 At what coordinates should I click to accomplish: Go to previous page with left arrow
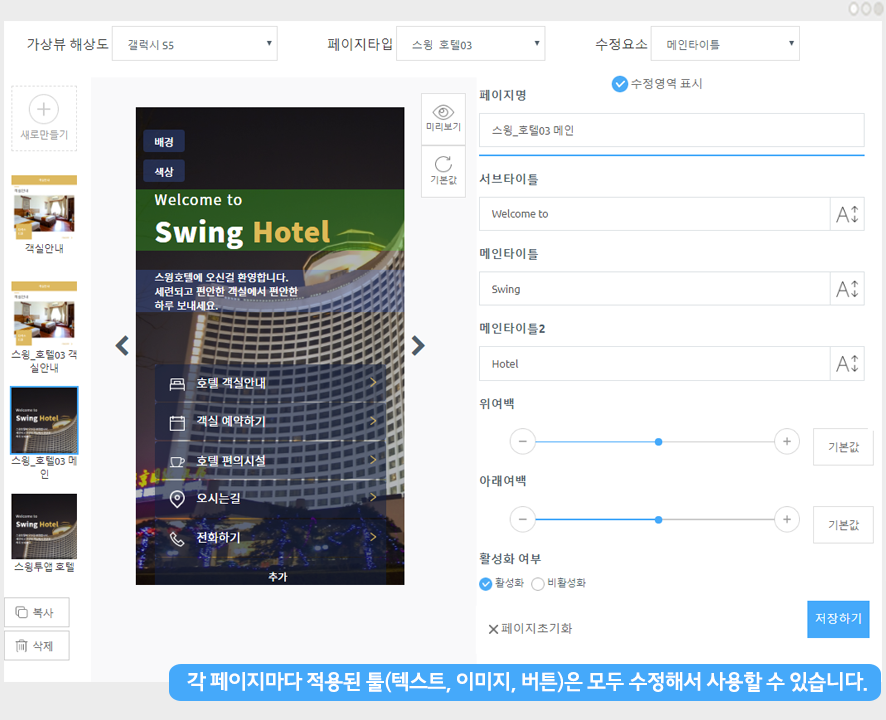coord(122,345)
